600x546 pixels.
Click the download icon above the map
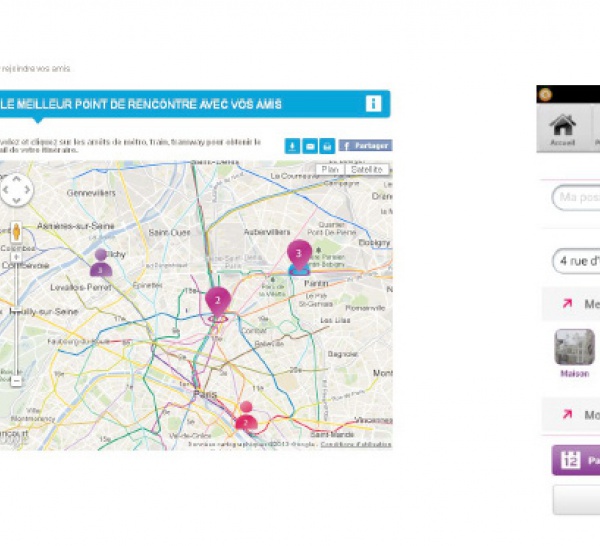point(292,146)
